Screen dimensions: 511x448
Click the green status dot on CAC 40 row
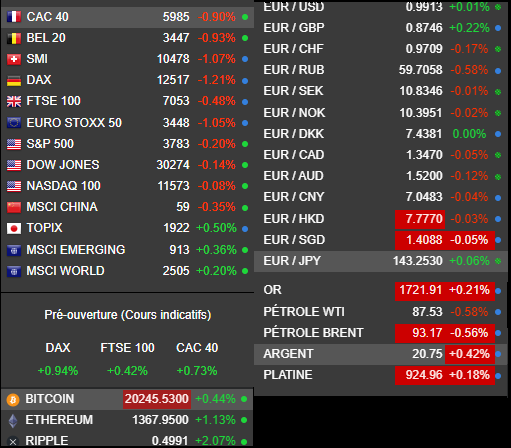pyautogui.click(x=245, y=17)
